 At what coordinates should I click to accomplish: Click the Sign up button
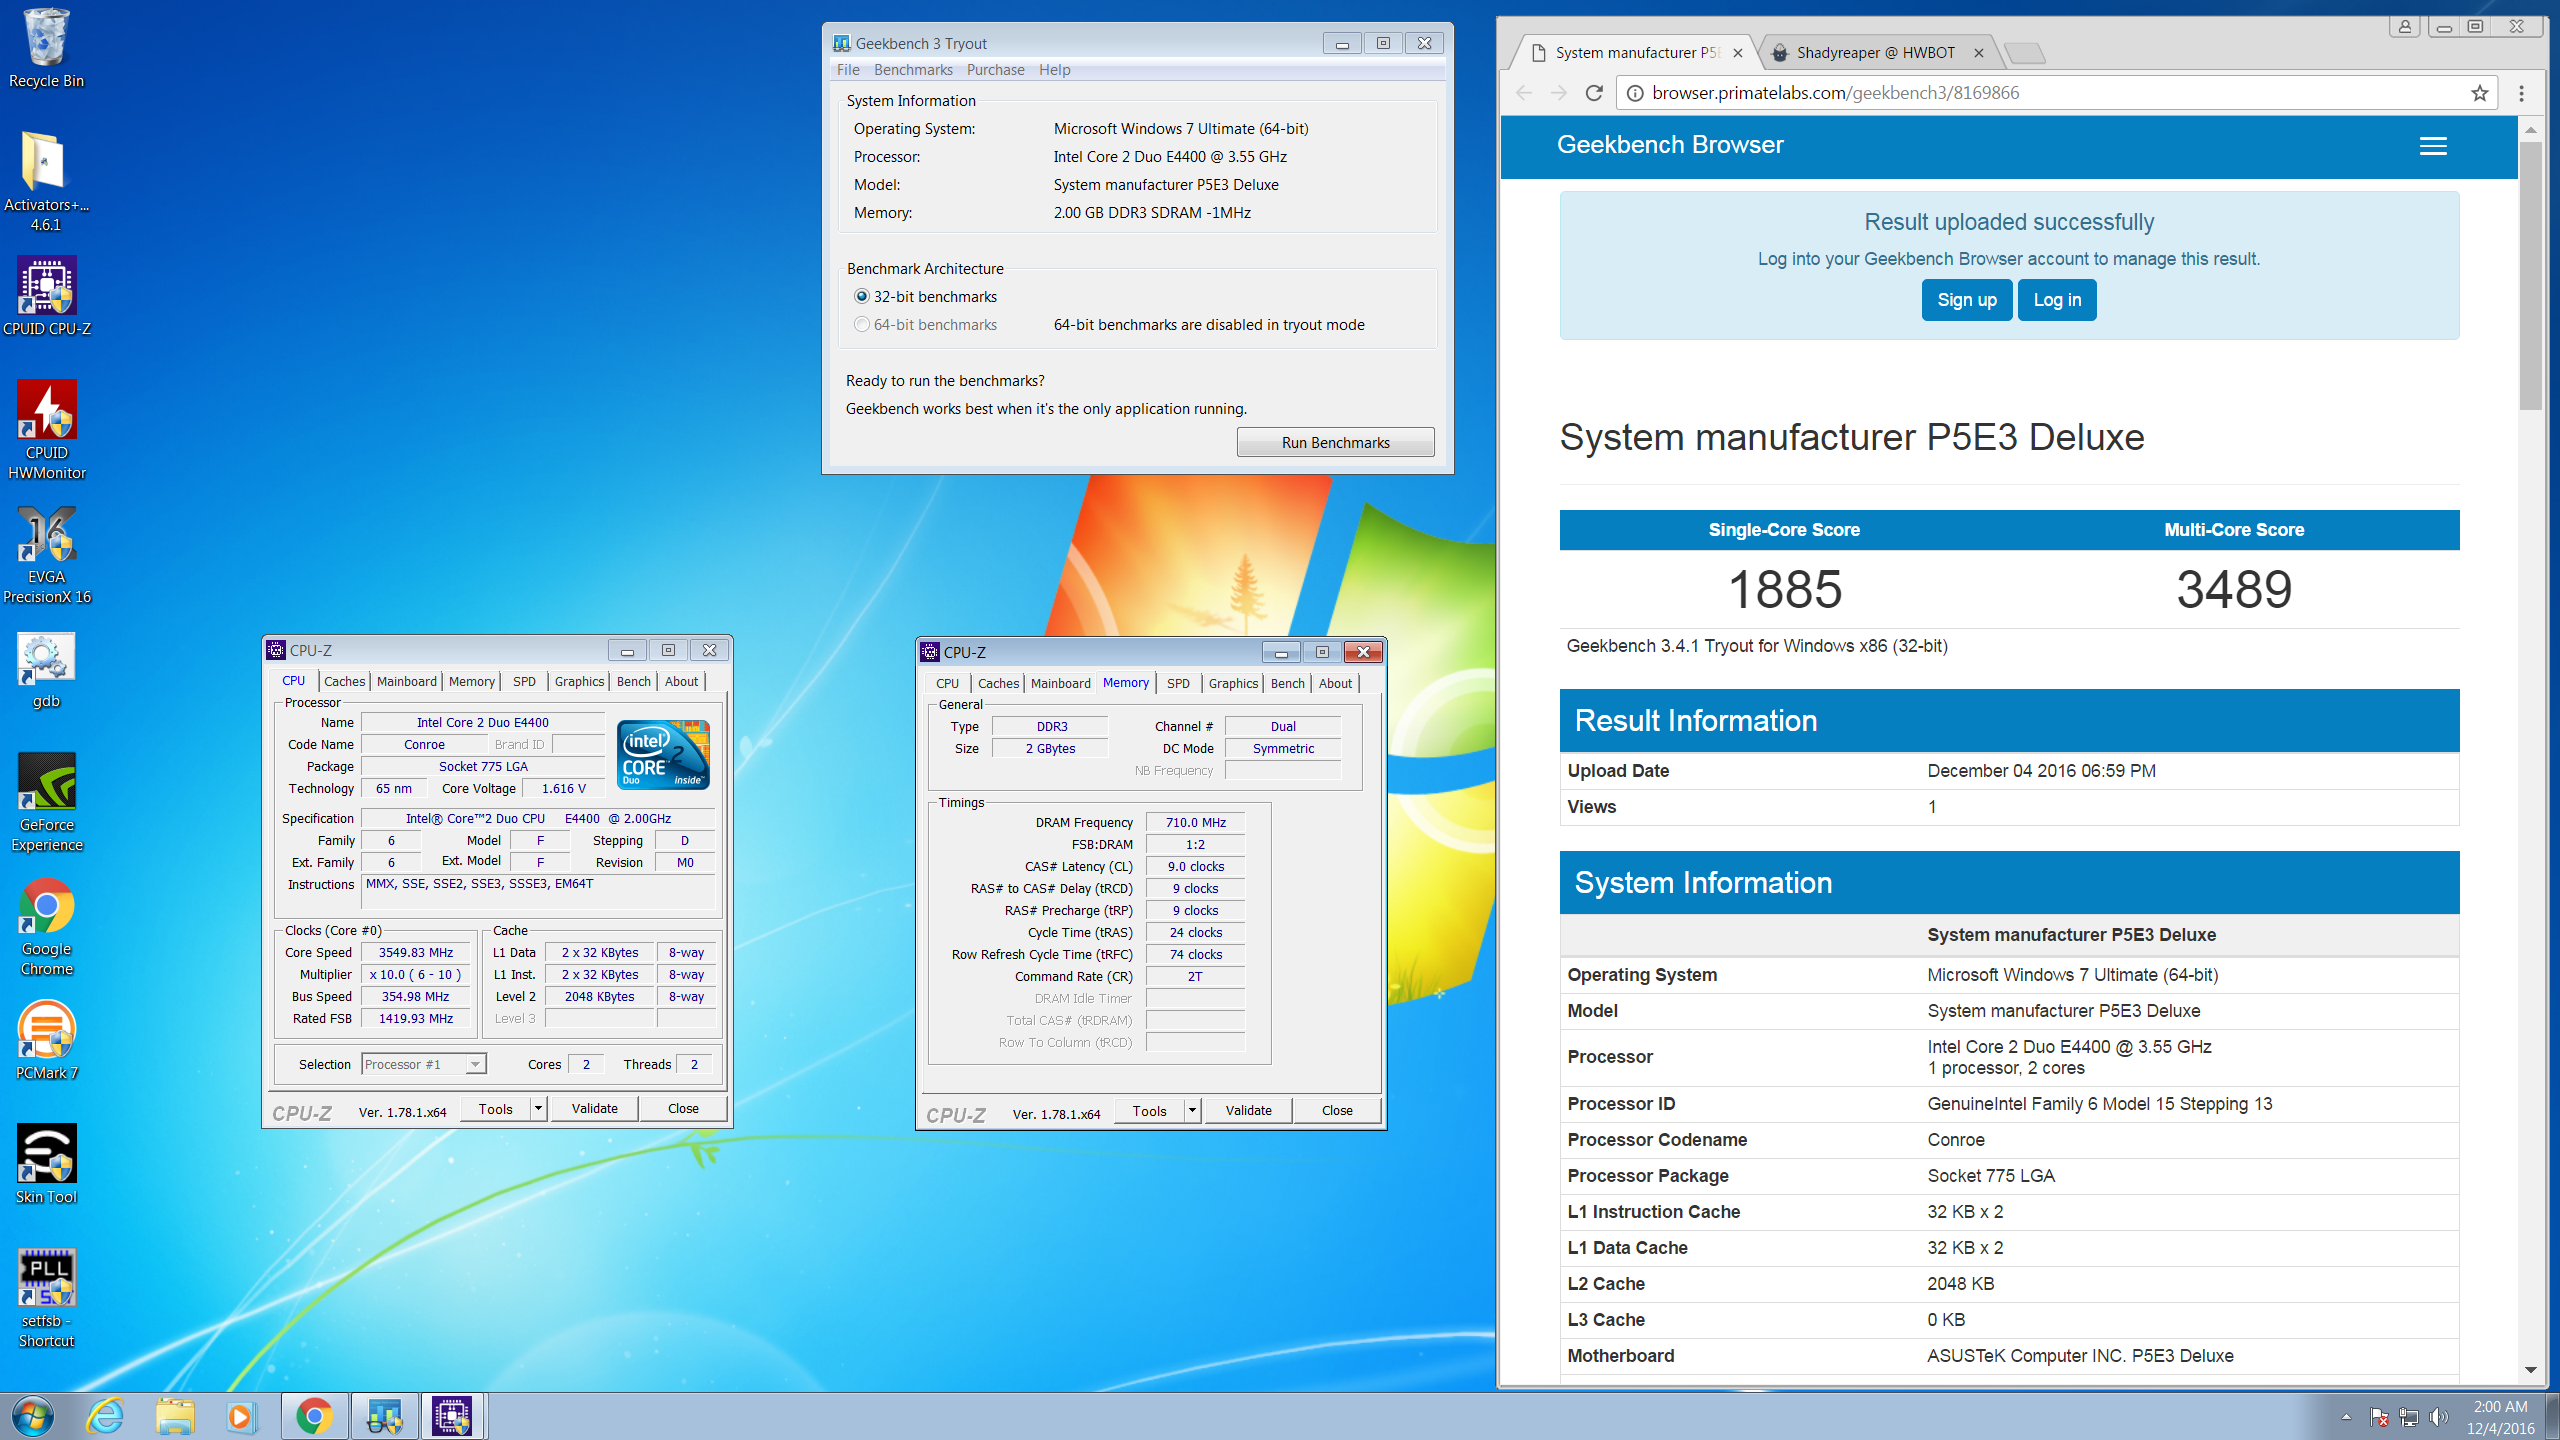[x=1966, y=300]
